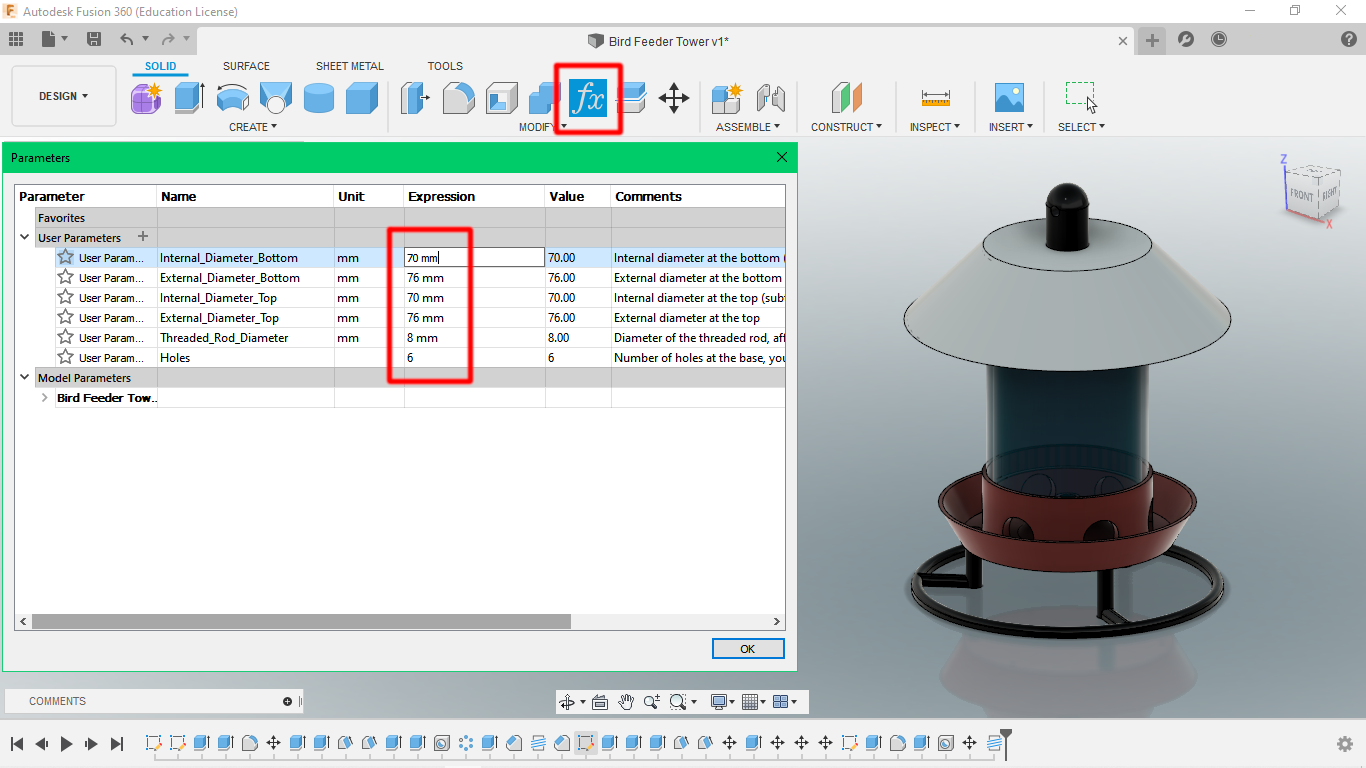Star the Threaded_Rod_Diameter parameter
This screenshot has height=768, width=1366.
pyautogui.click(x=65, y=337)
